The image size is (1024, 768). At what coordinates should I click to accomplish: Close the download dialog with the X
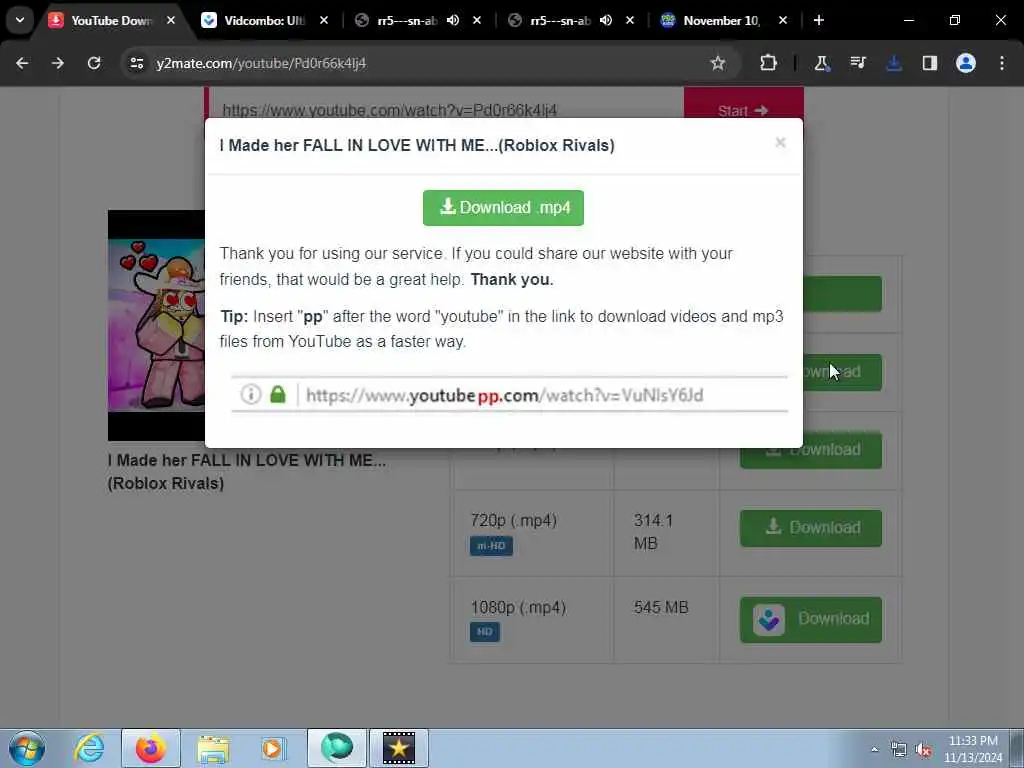click(x=780, y=143)
